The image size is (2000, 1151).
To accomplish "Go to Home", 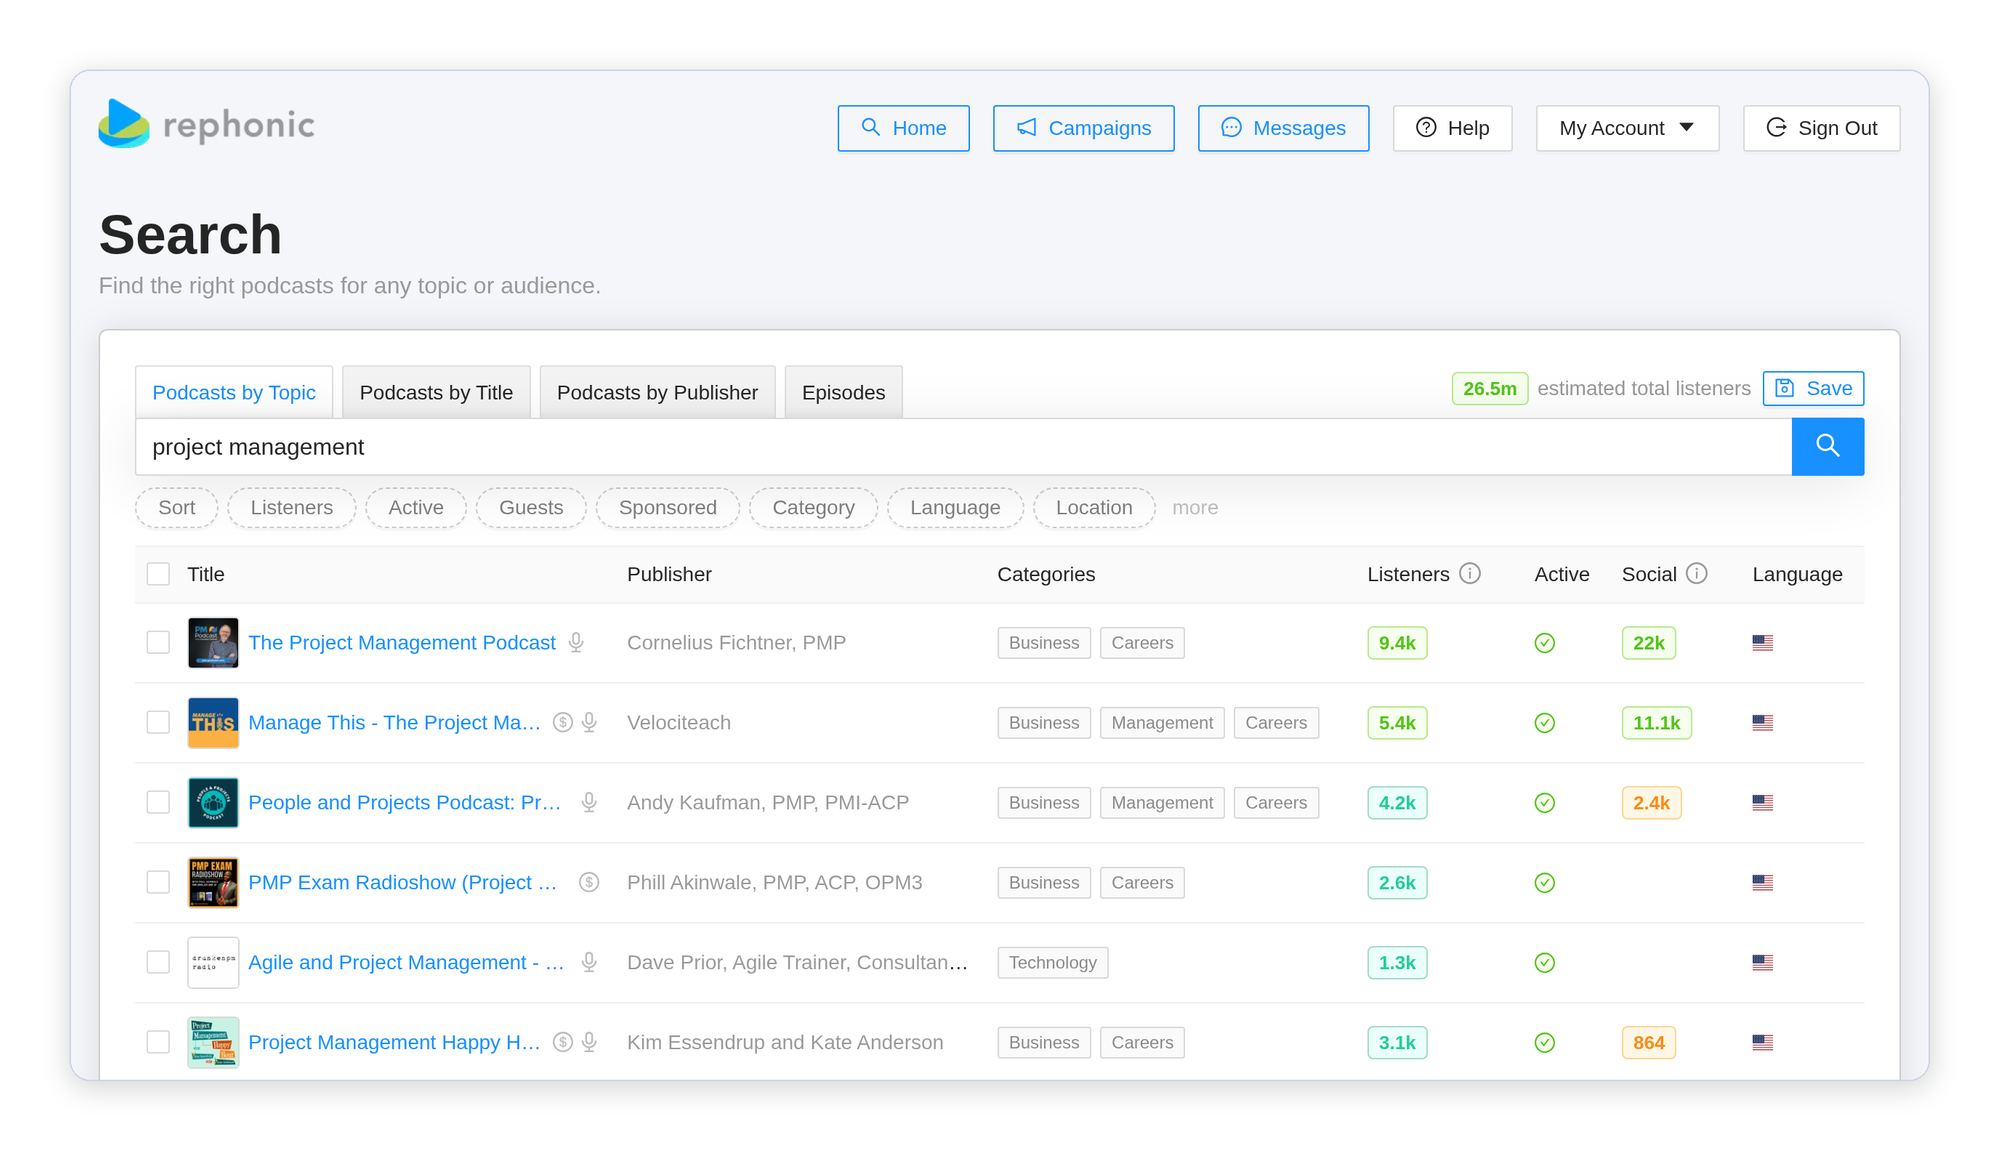I will pos(903,128).
